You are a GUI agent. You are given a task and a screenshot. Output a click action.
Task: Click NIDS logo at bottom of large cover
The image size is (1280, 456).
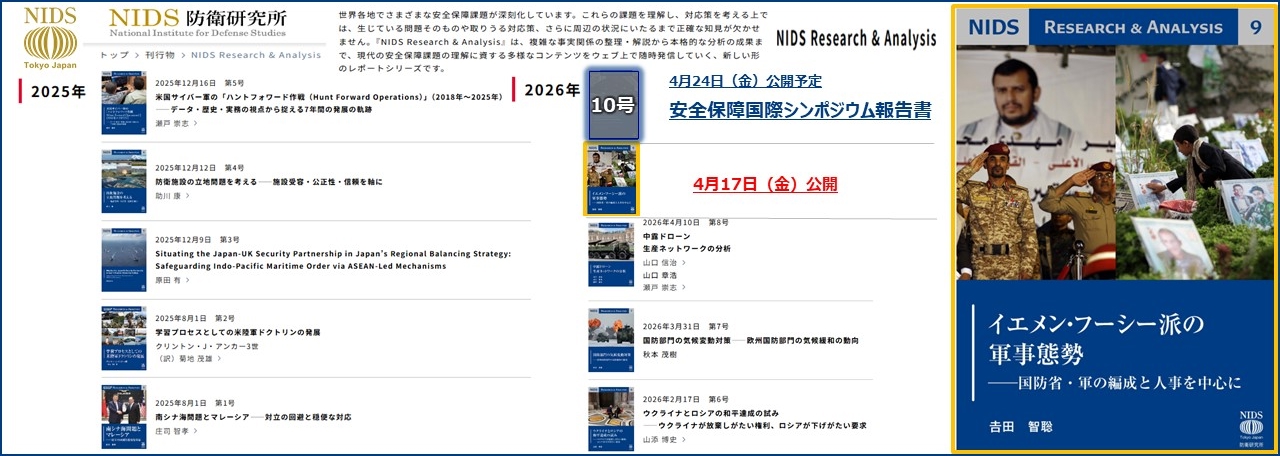click(1251, 429)
